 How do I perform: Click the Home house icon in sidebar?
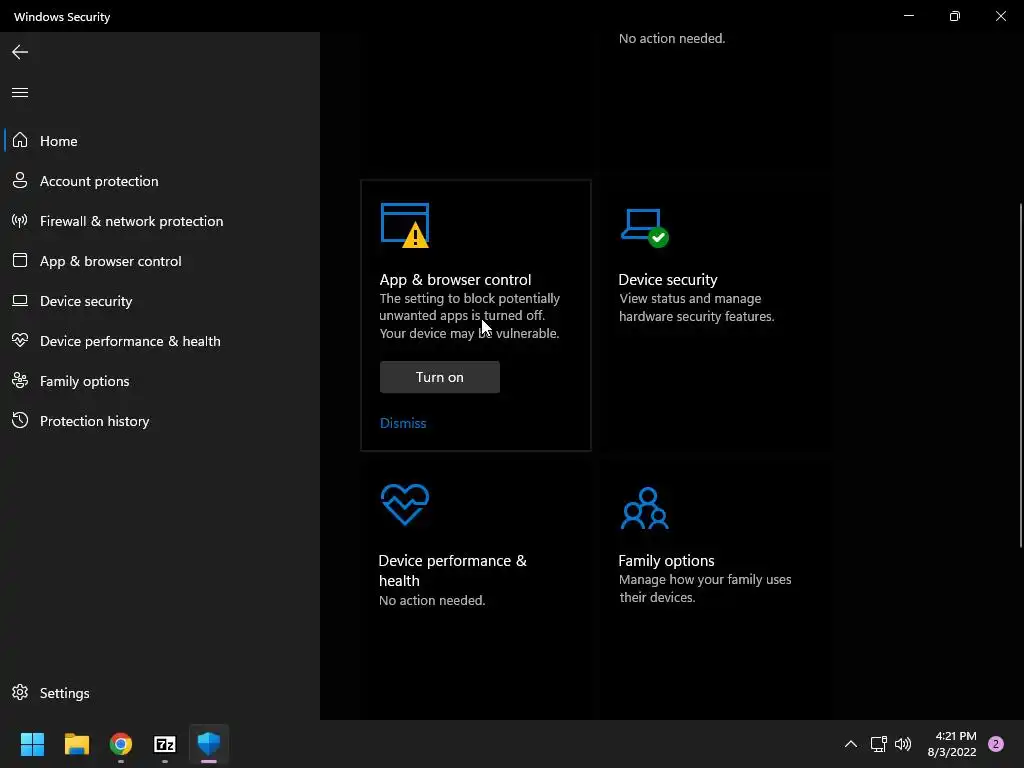coord(20,140)
